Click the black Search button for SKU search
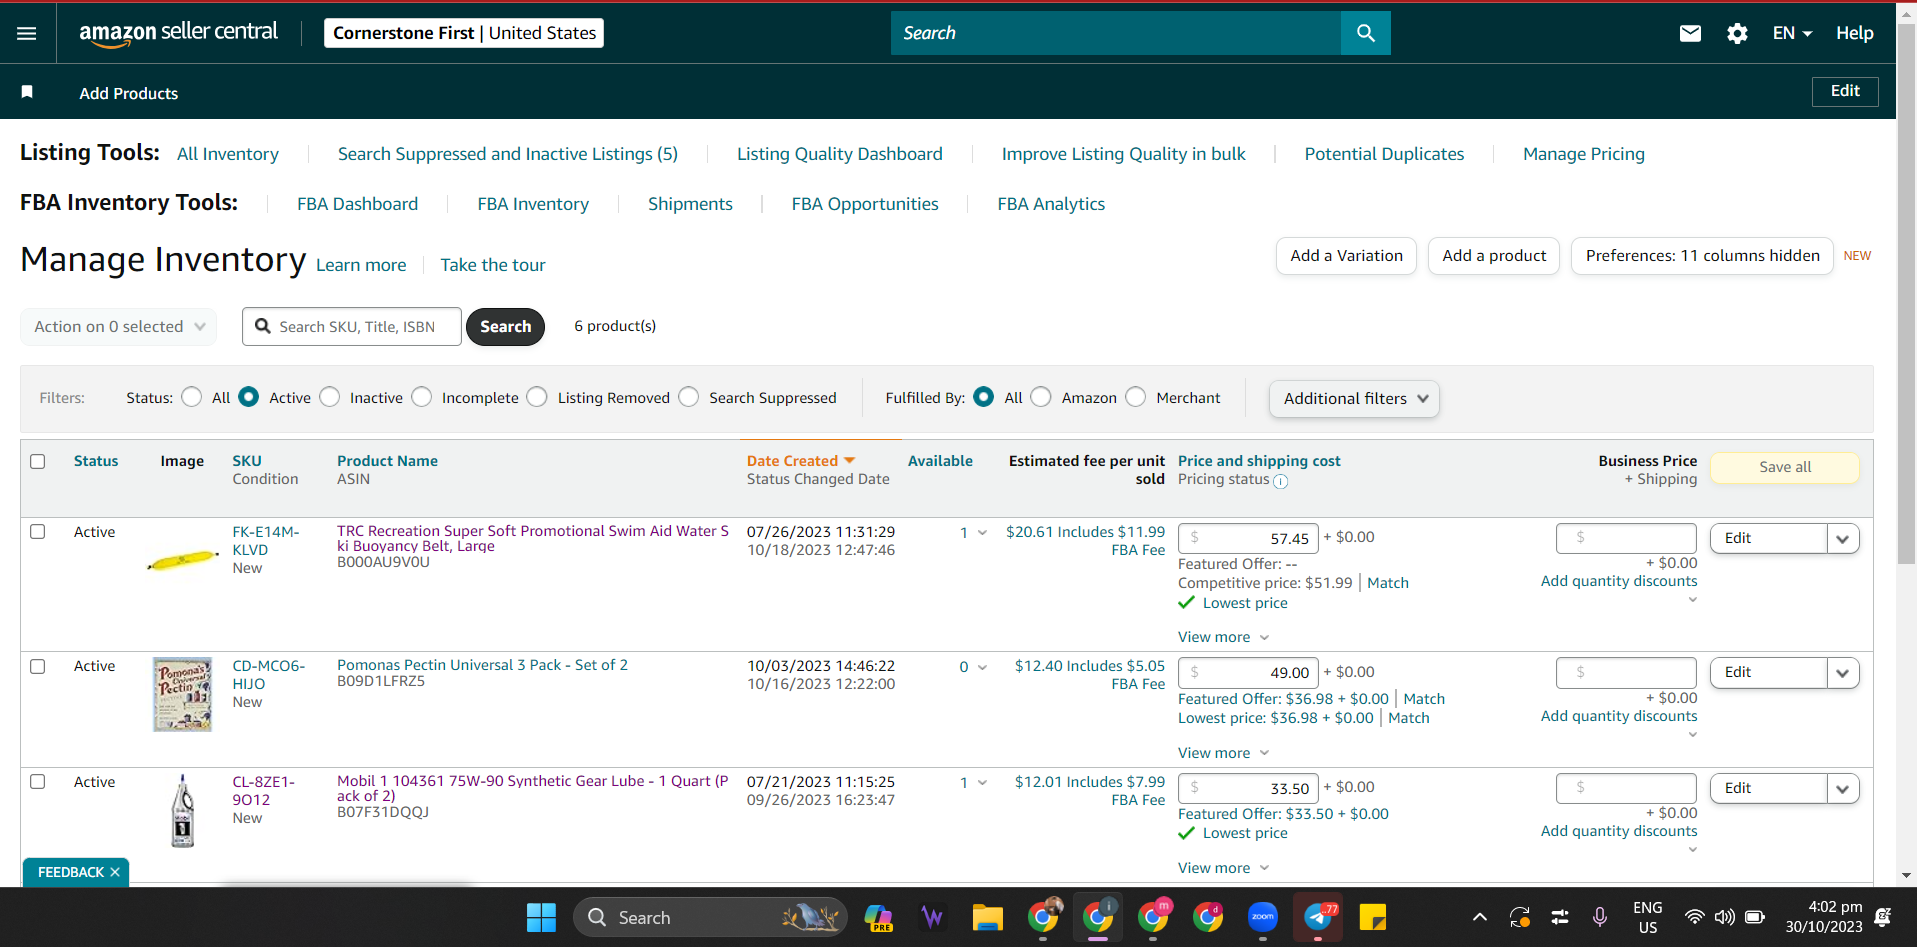The height and width of the screenshot is (947, 1917). click(x=506, y=327)
